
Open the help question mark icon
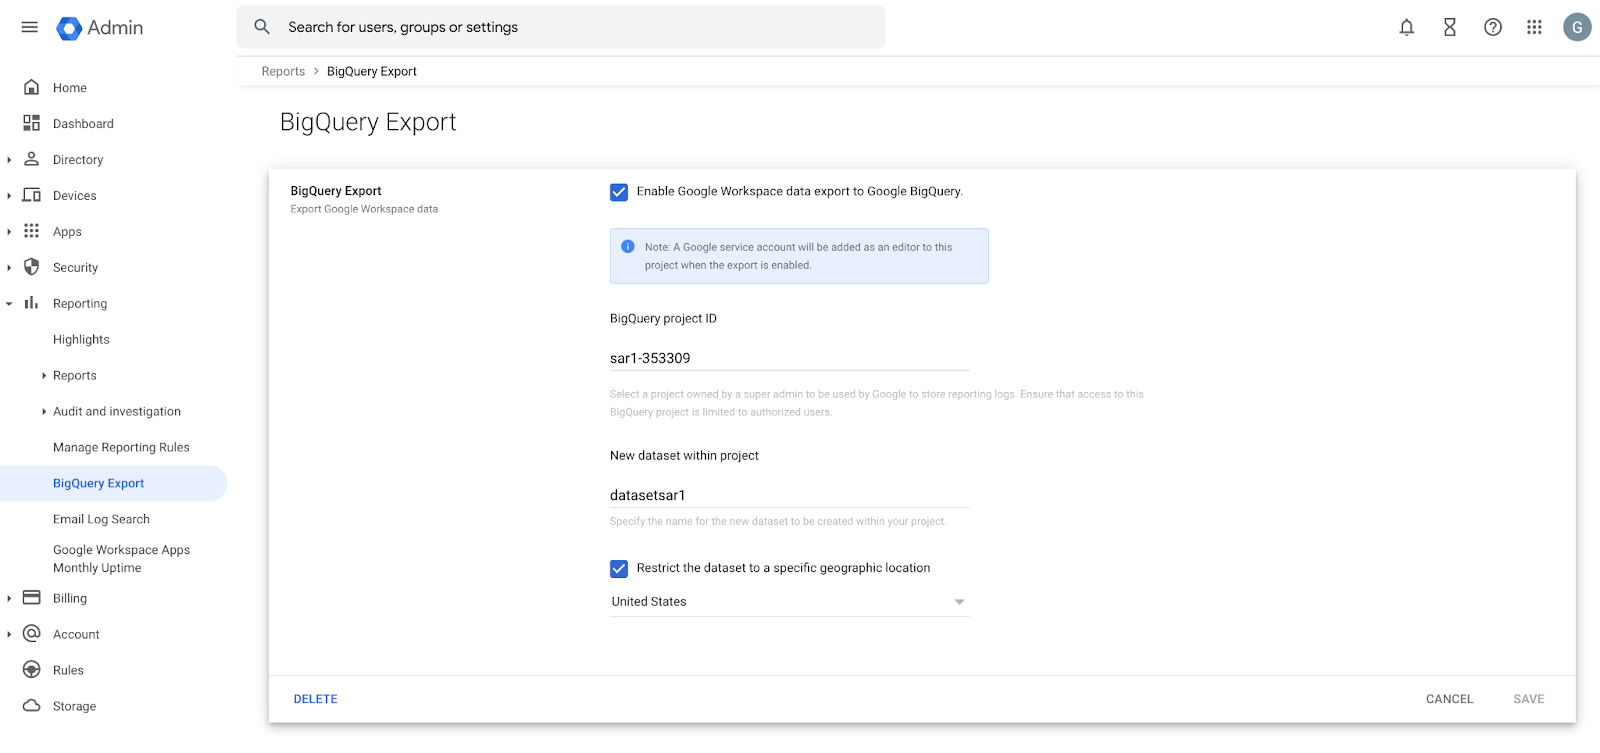tap(1492, 27)
